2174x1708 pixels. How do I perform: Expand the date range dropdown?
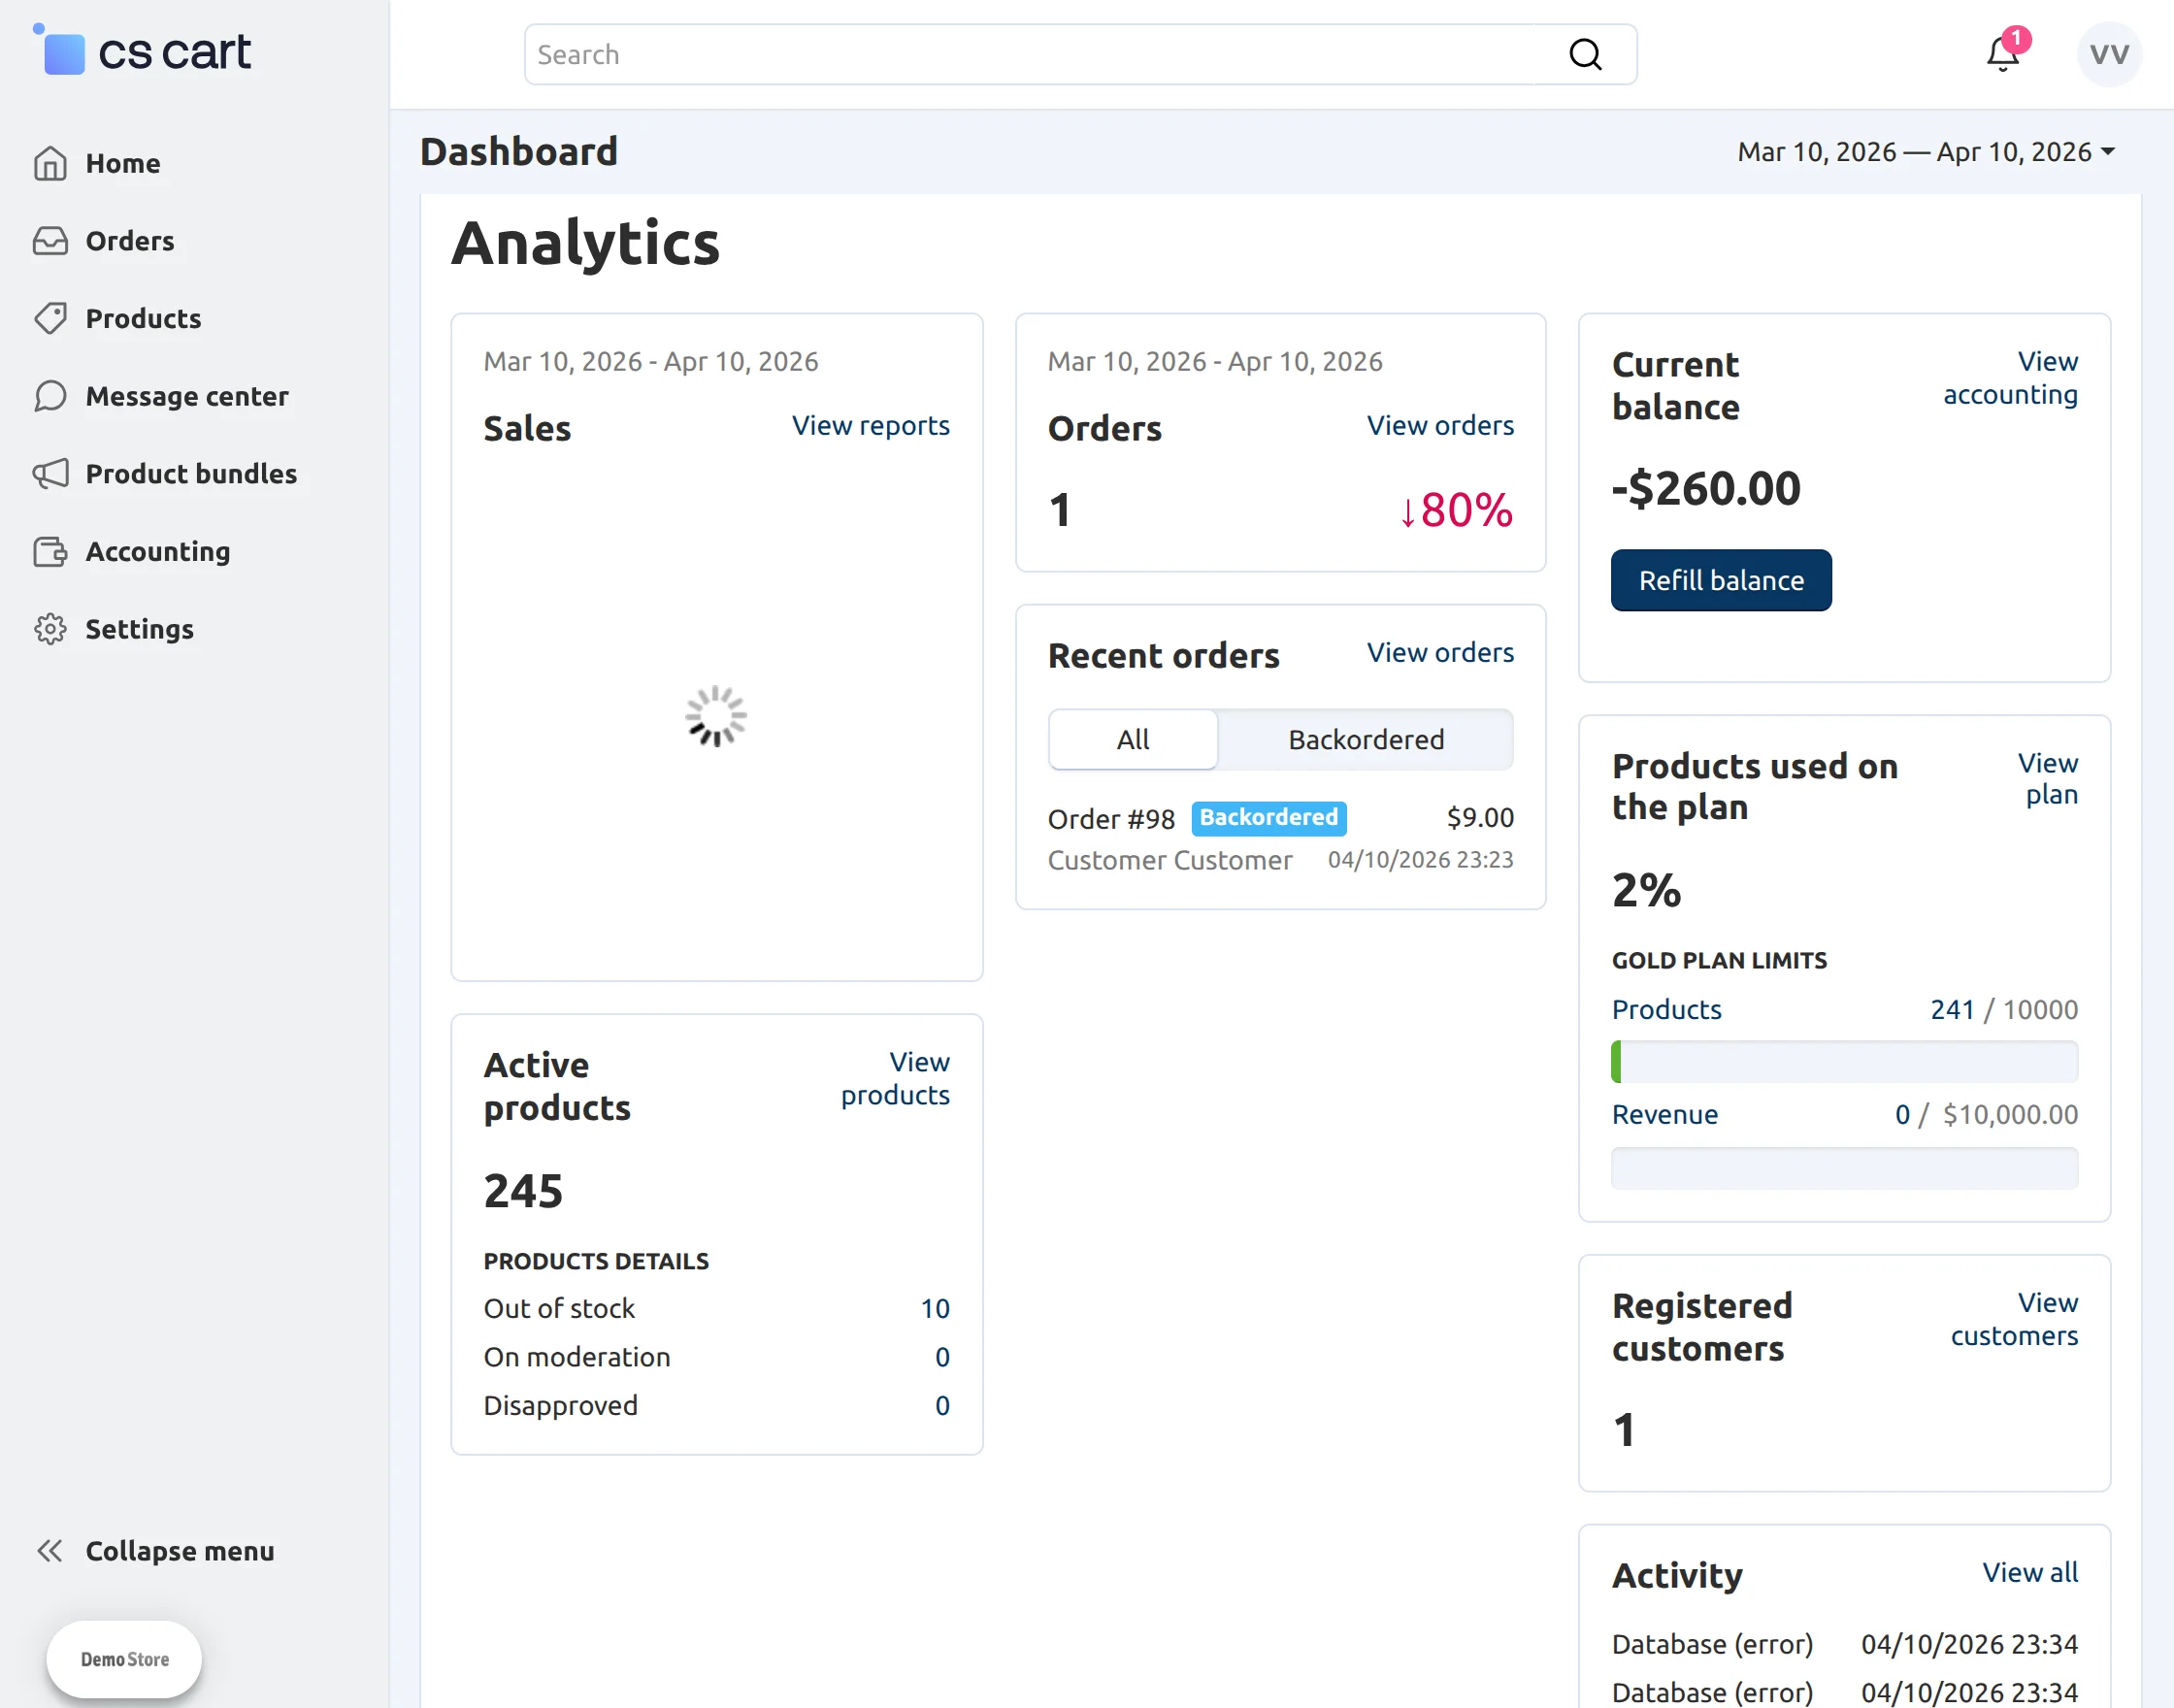click(1925, 152)
